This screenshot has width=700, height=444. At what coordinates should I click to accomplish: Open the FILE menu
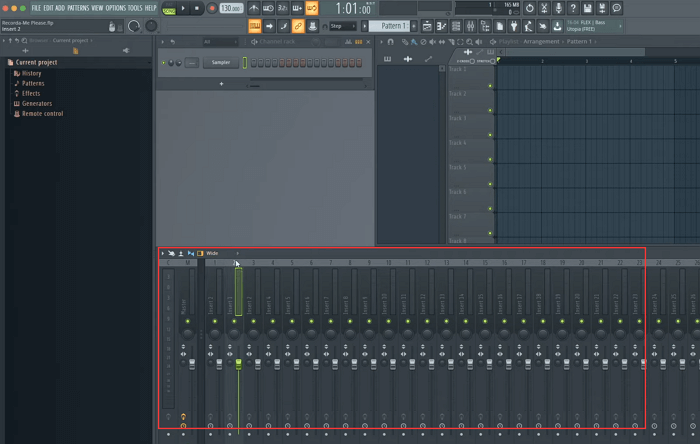pos(36,8)
